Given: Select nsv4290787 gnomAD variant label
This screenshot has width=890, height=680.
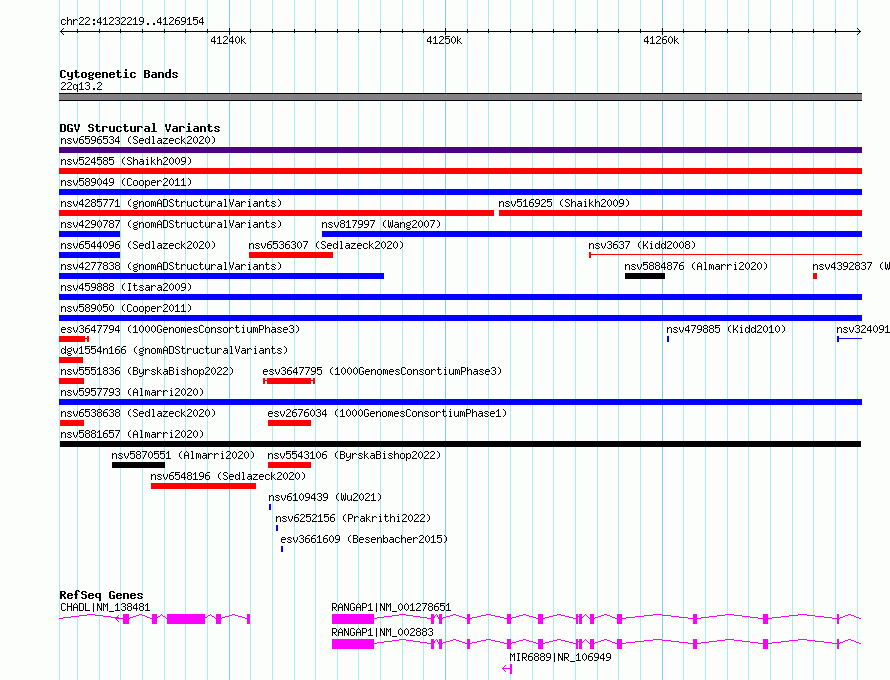Looking at the screenshot, I should click(171, 224).
